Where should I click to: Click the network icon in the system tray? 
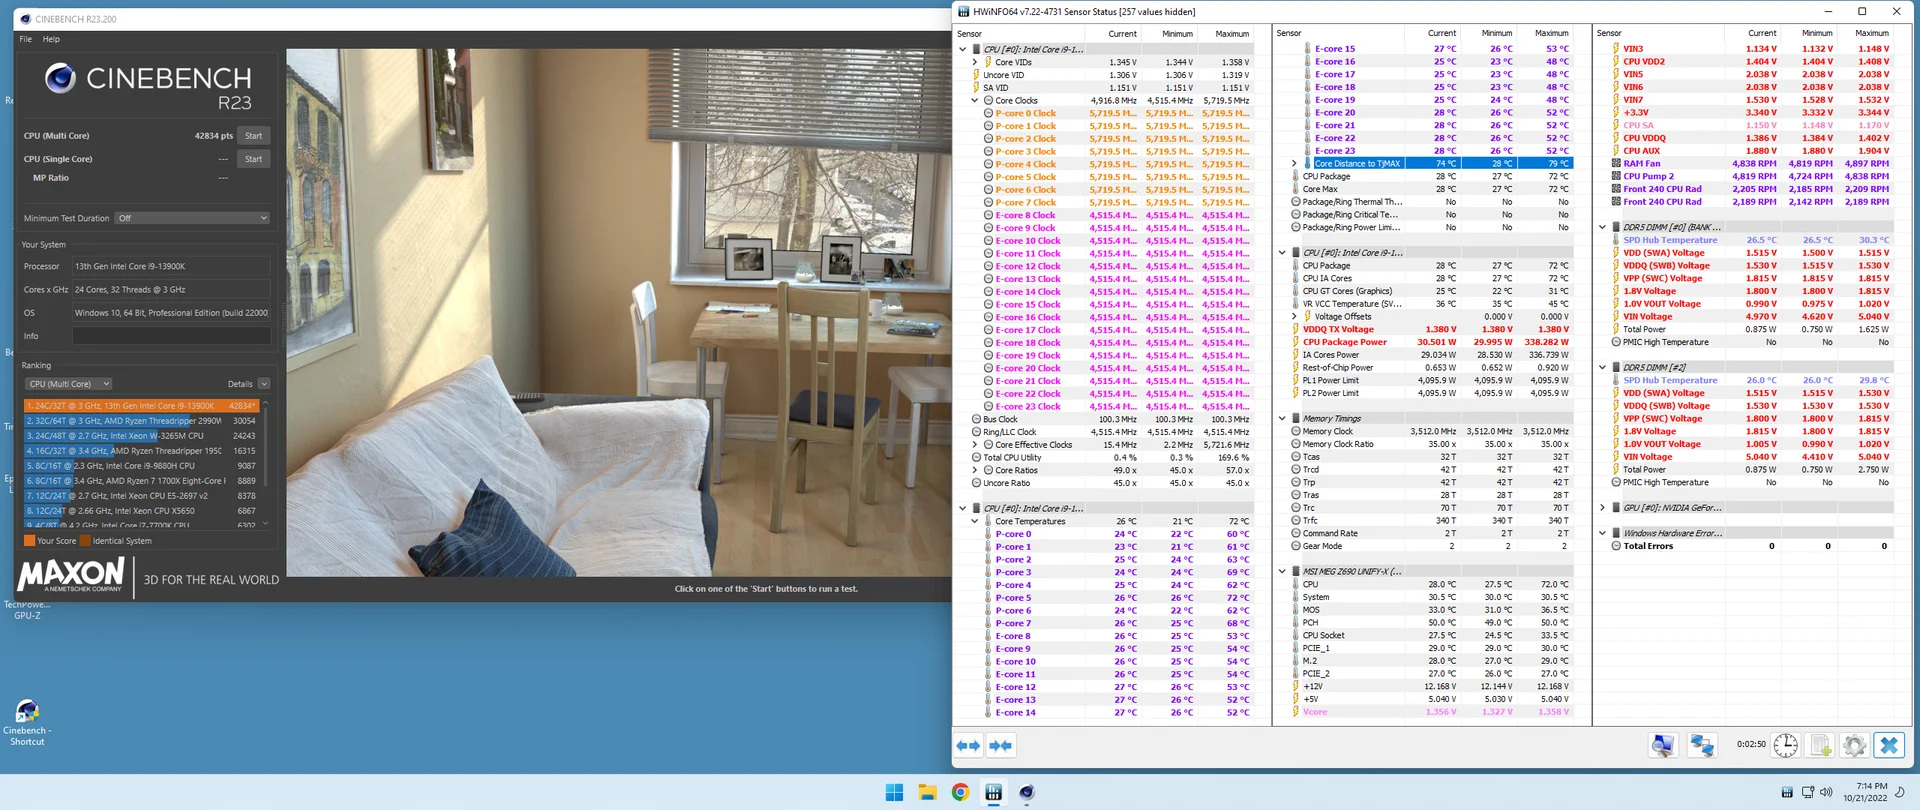(1807, 792)
